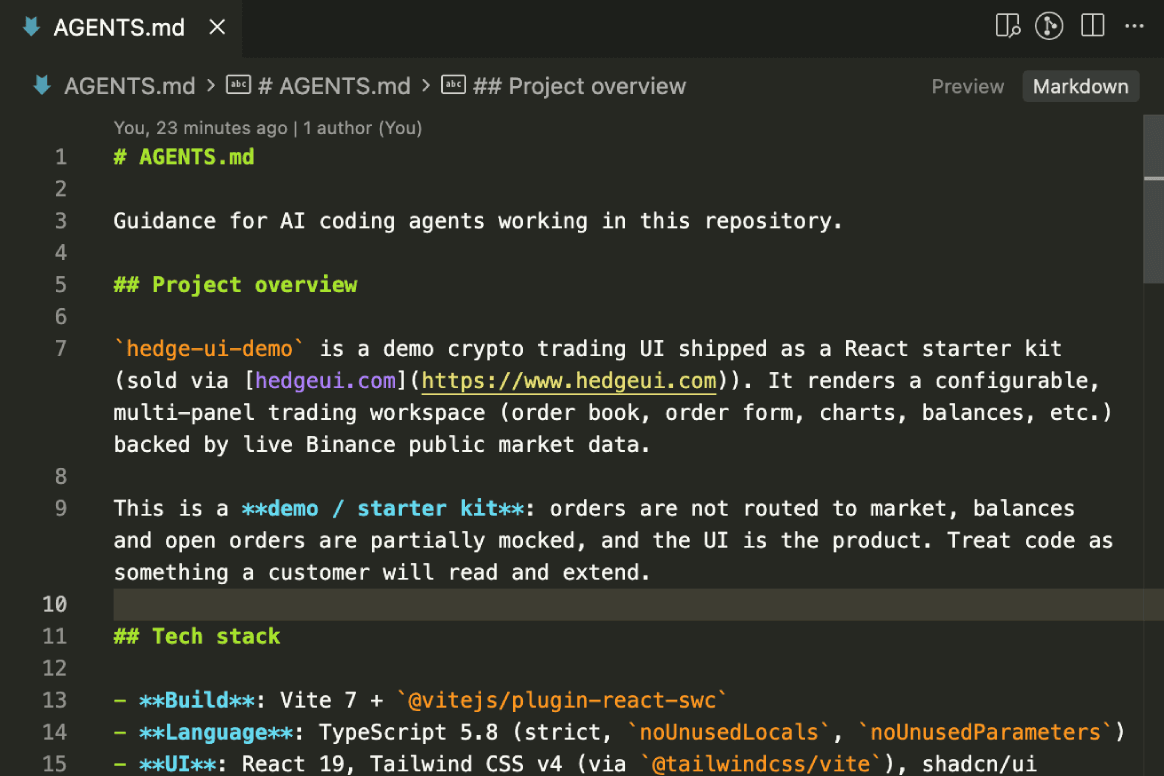Click the '@tailwindcss/vite' code text

point(761,764)
